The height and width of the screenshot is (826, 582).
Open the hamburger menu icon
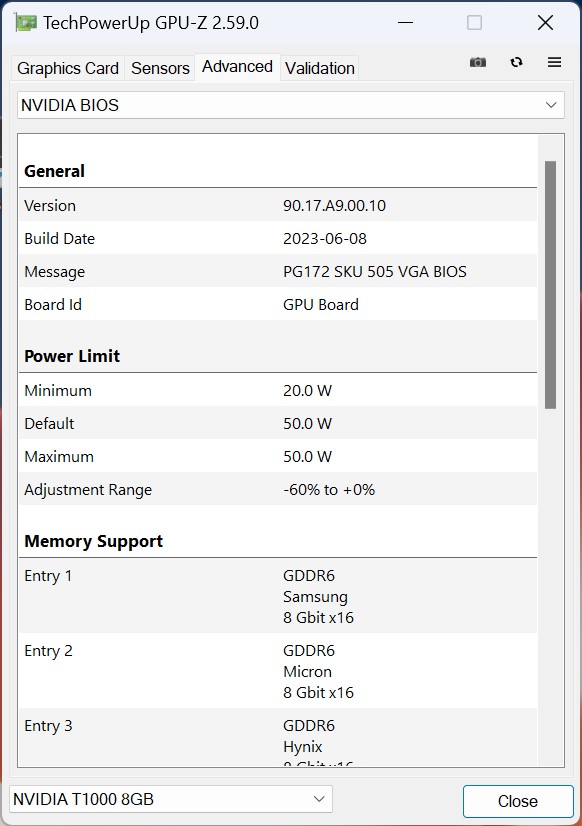(554, 62)
